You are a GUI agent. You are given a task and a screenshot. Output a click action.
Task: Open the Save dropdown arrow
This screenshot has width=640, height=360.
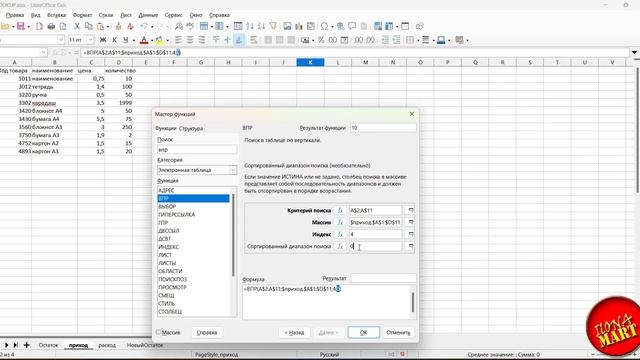point(29,27)
